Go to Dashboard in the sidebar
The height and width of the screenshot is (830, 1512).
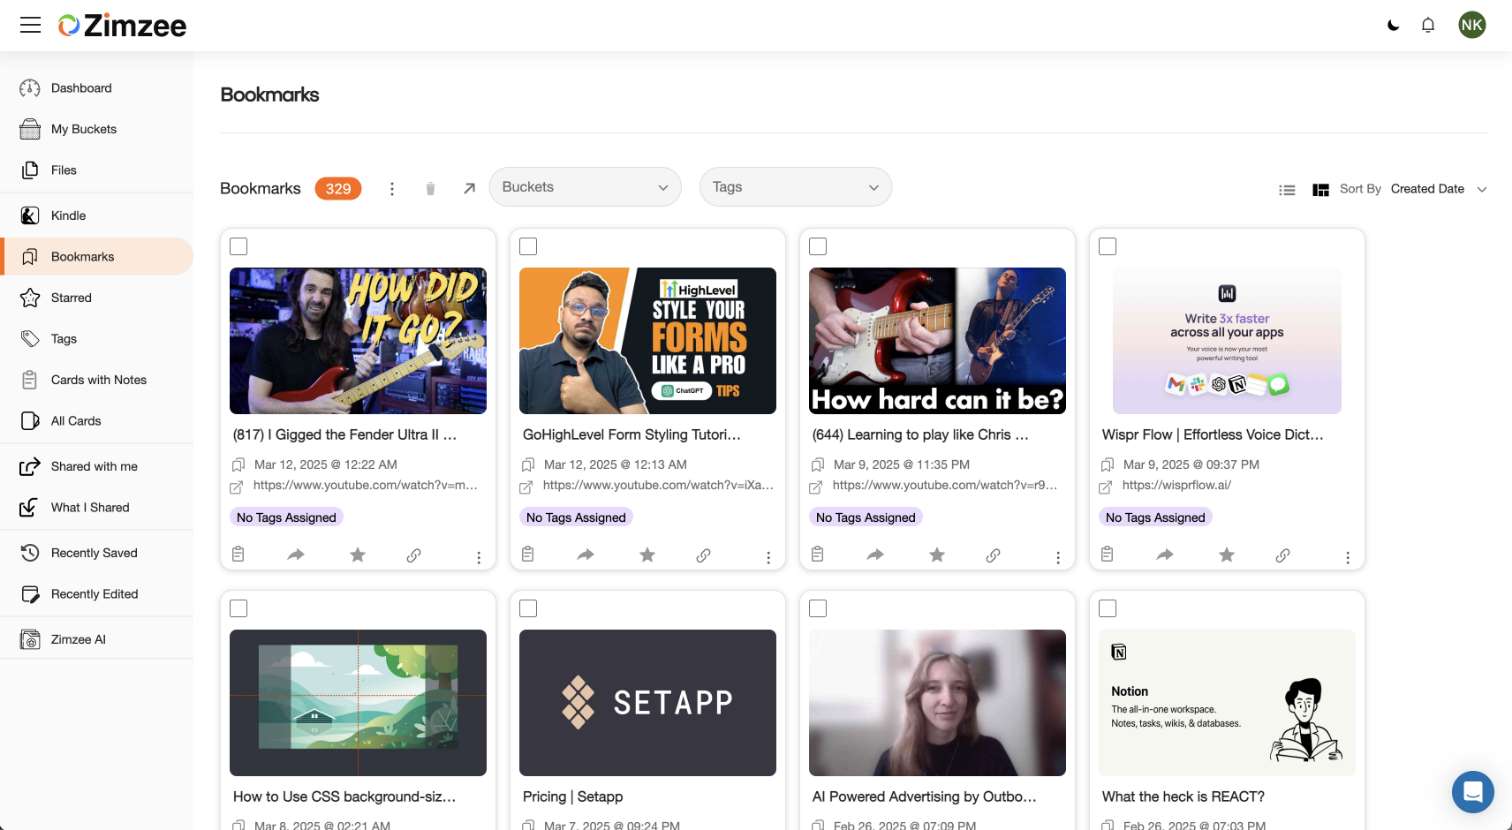click(96, 88)
